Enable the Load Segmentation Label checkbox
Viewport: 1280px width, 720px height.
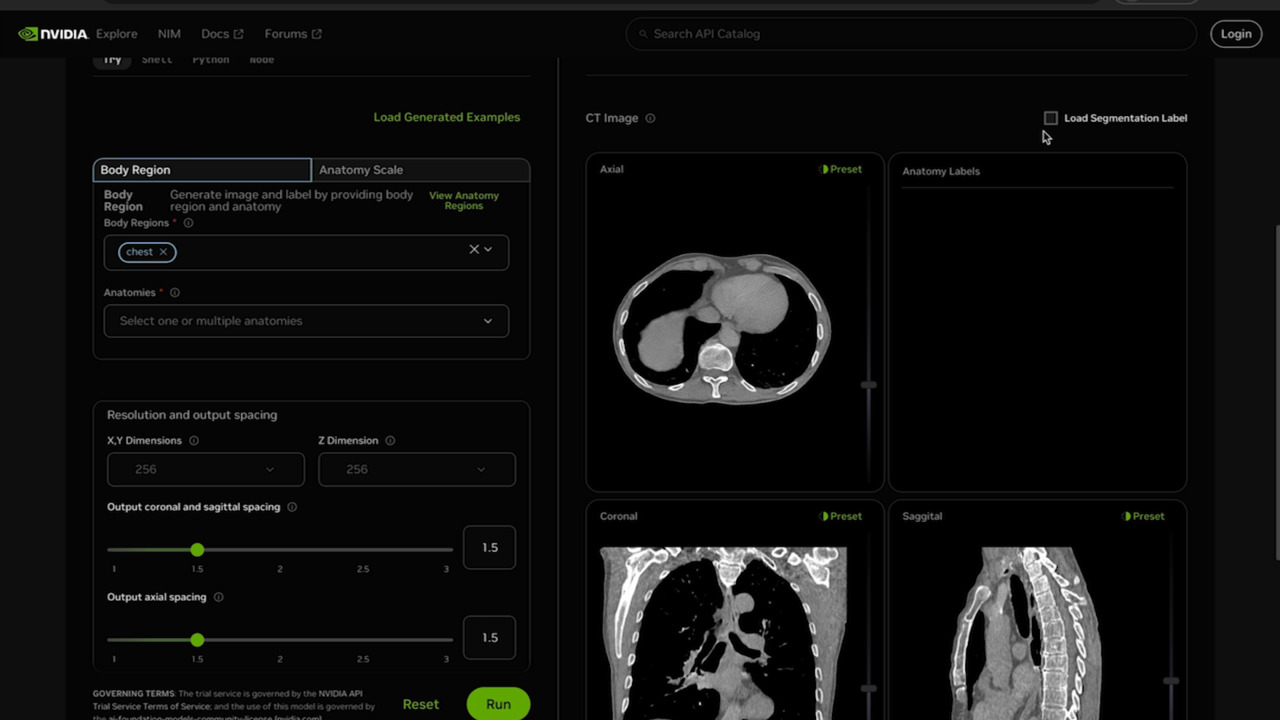tap(1050, 118)
